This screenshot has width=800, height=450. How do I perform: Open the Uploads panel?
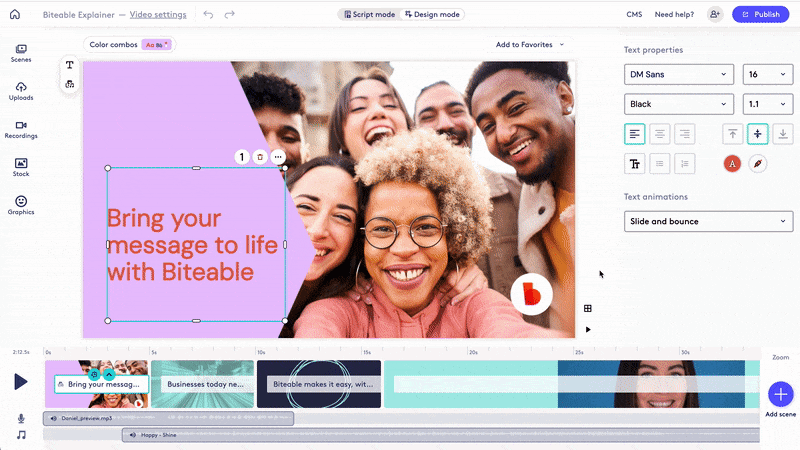click(21, 91)
